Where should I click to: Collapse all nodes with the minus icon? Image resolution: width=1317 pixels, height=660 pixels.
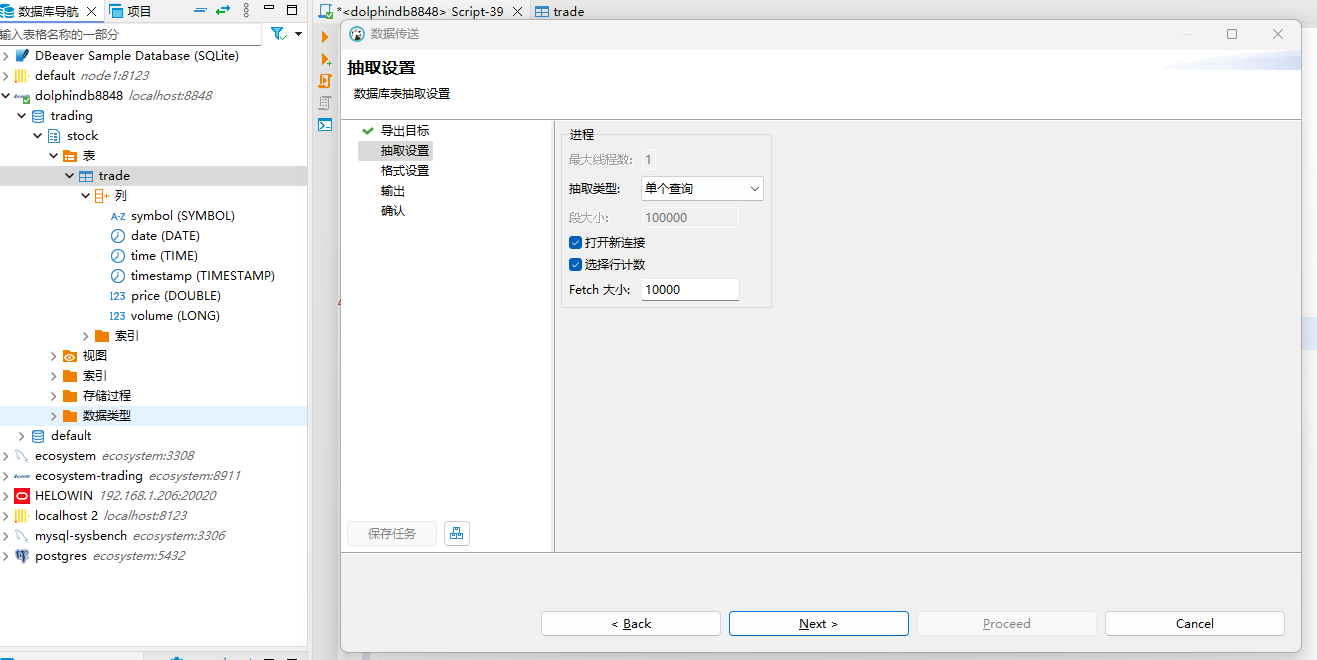199,11
